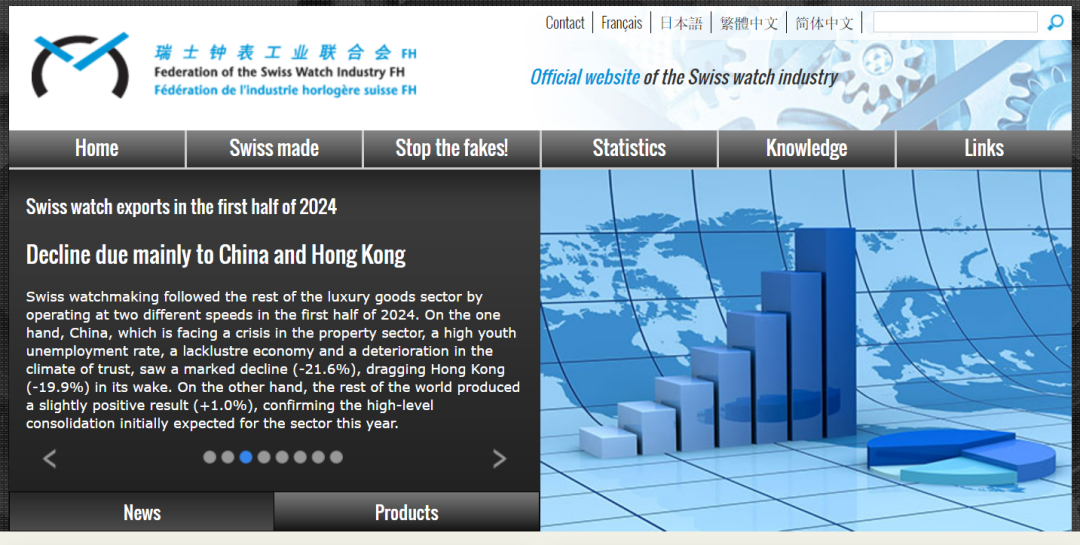Viewport: 1080px width, 545px height.
Task: Switch to the Products tab
Action: [x=406, y=512]
